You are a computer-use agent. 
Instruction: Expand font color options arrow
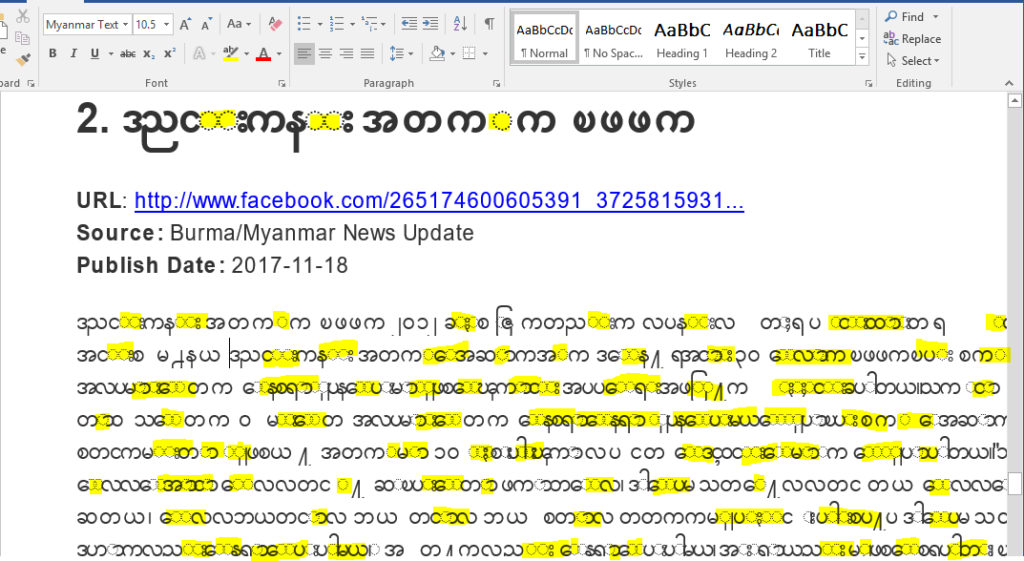[x=279, y=54]
